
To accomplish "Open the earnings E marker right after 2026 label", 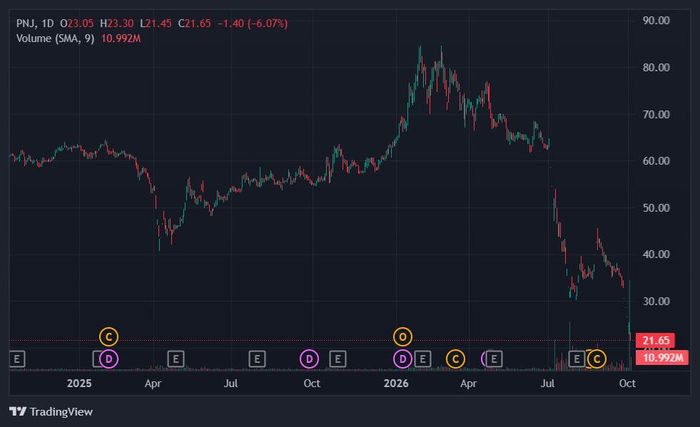I will pos(422,359).
